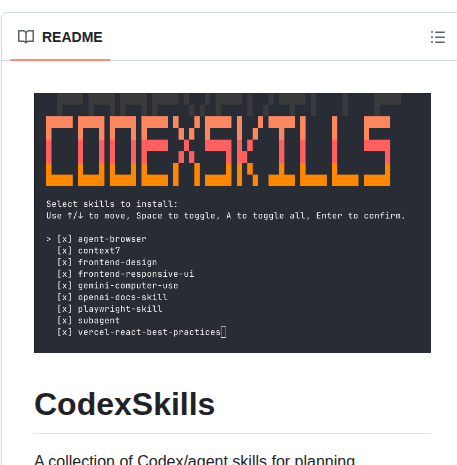Click the playwright-skill row in image
Viewport: 457px width, 465px height.
click(x=110, y=309)
